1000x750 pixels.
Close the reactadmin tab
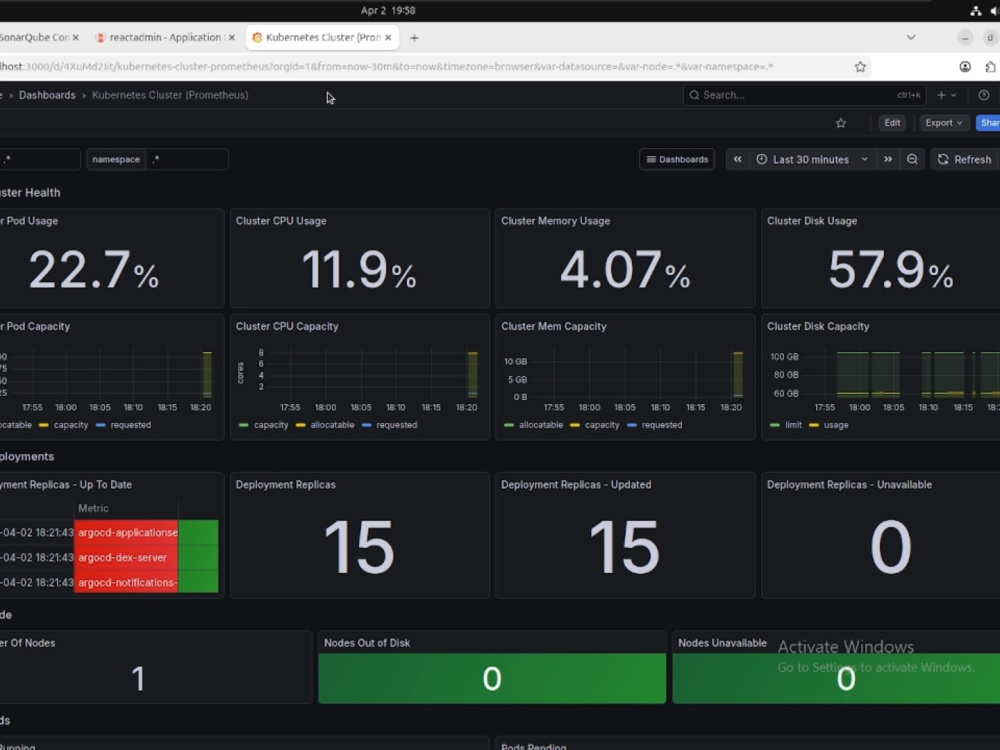pos(232,38)
